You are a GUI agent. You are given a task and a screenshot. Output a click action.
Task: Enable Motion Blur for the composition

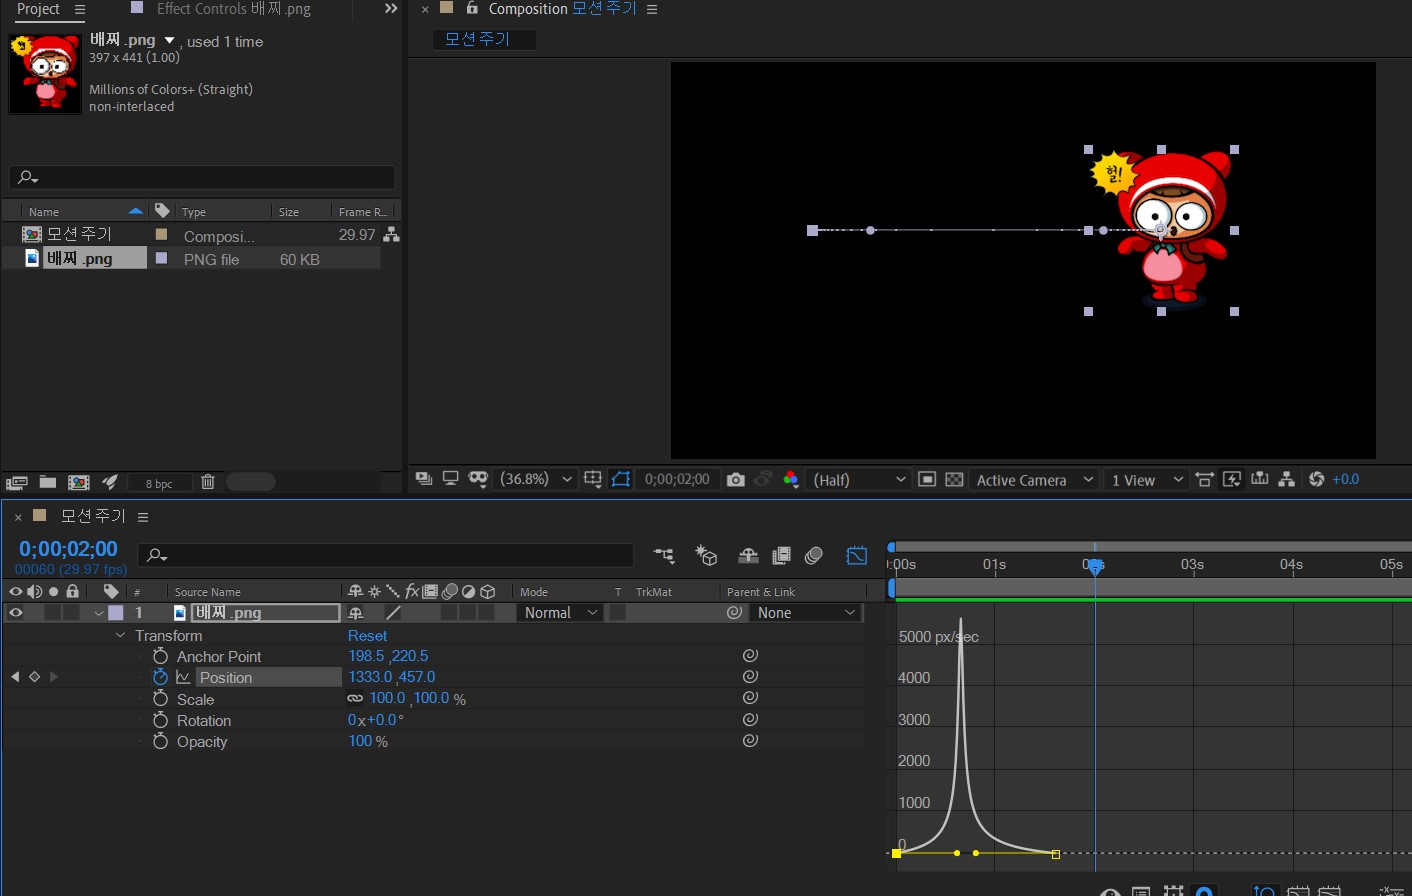(x=814, y=555)
